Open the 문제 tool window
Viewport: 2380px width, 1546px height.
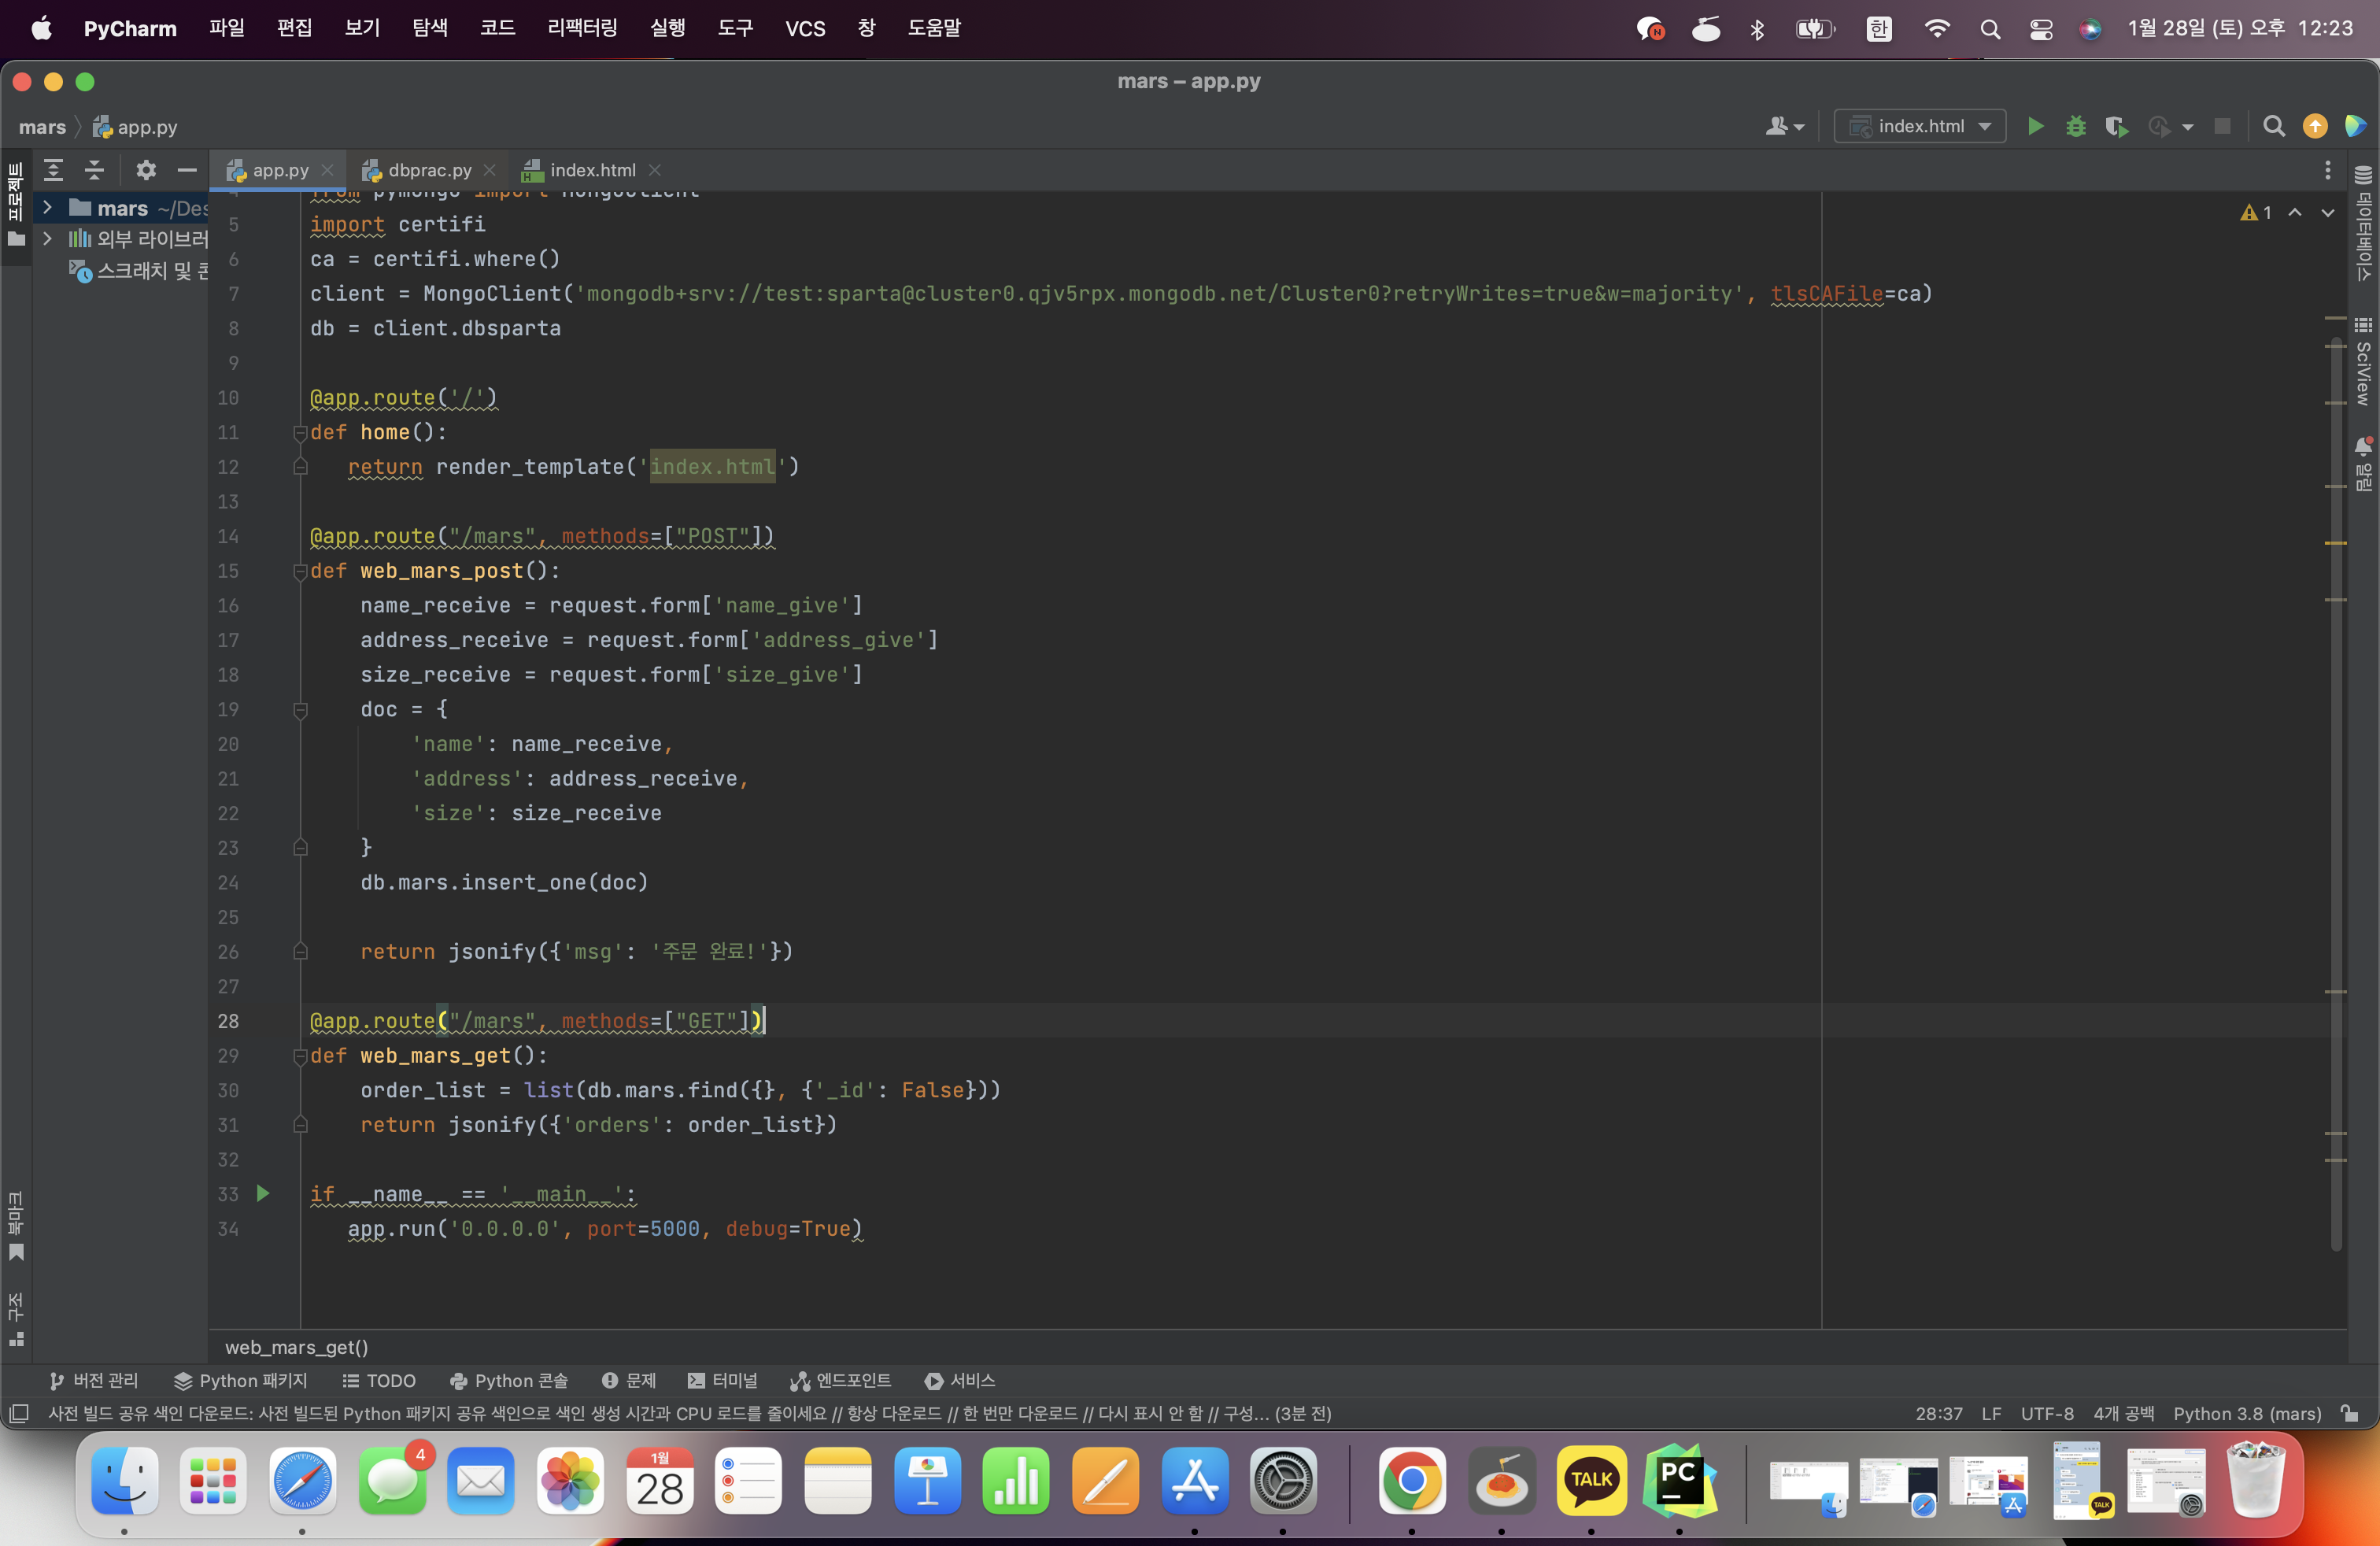point(629,1380)
